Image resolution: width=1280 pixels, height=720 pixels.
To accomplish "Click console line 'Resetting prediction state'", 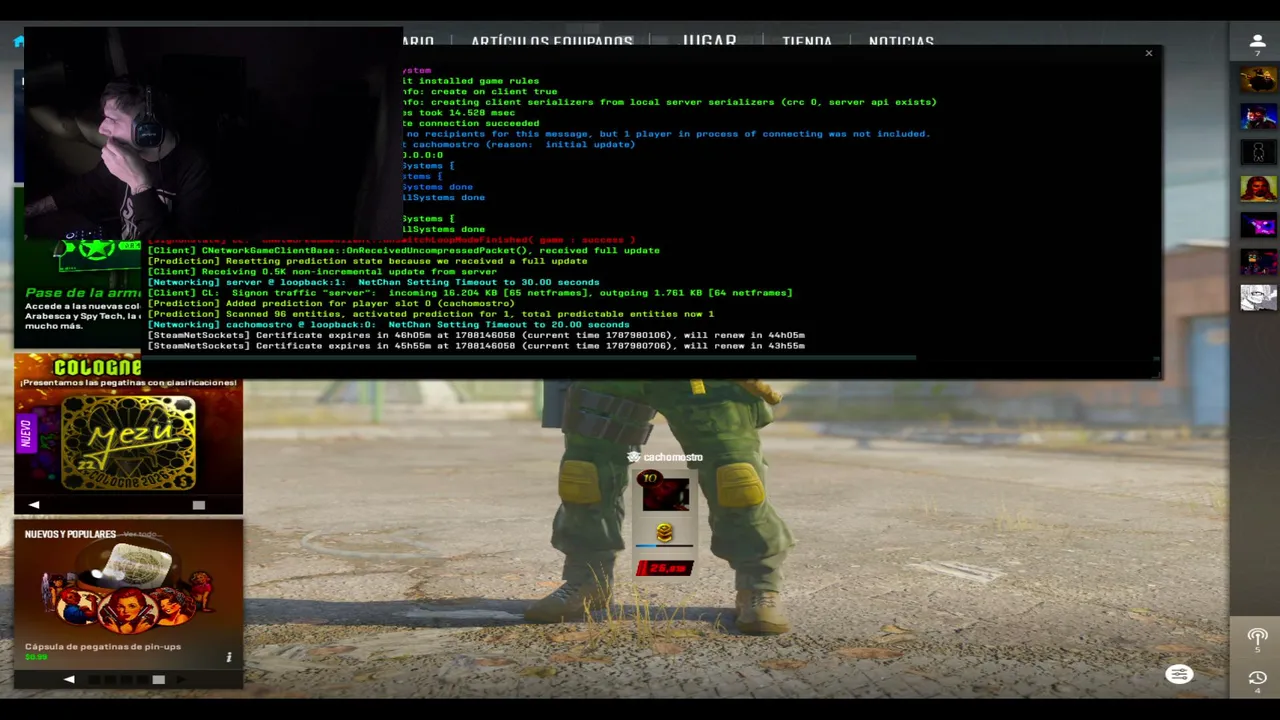I will 368,261.
